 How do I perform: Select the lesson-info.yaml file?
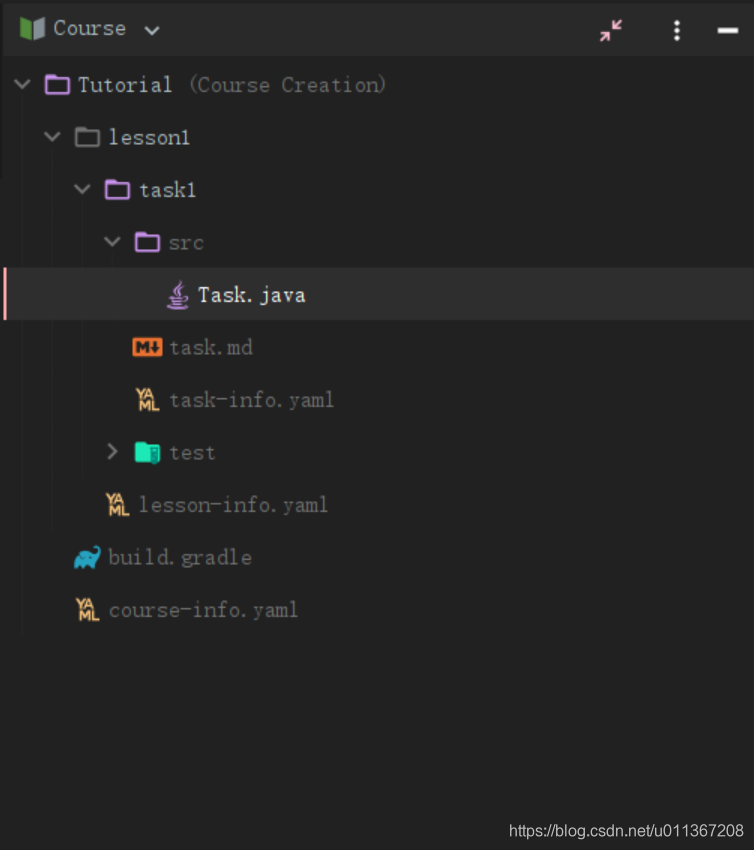pos(233,505)
